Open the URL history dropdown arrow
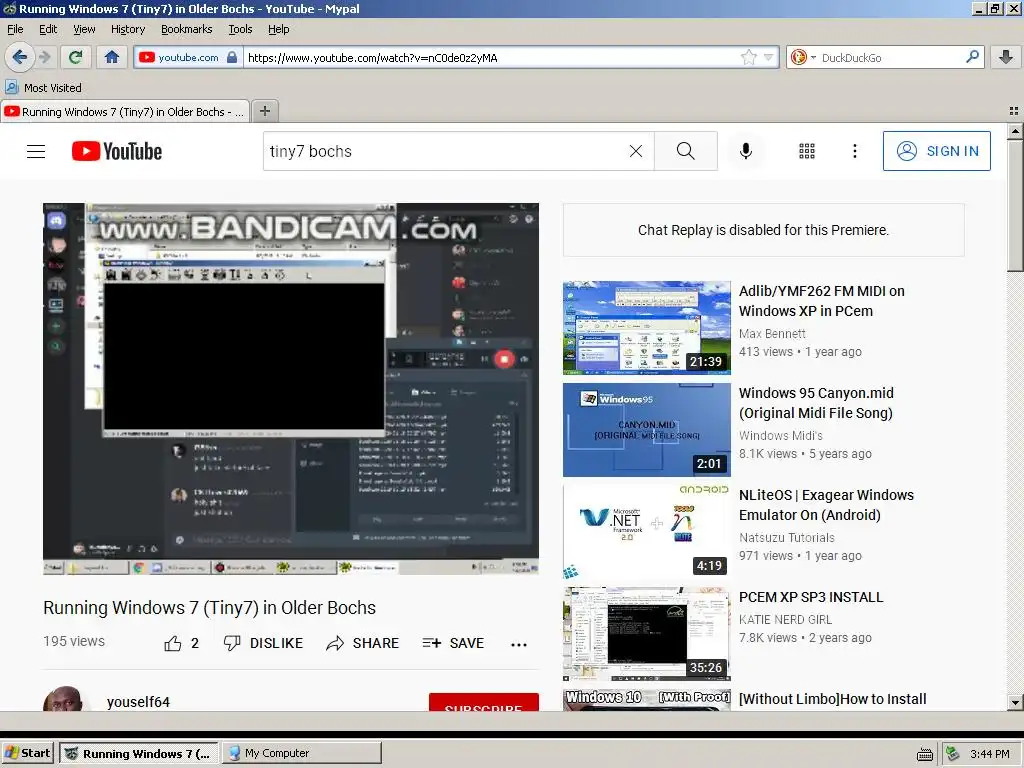This screenshot has width=1024, height=768. (769, 57)
